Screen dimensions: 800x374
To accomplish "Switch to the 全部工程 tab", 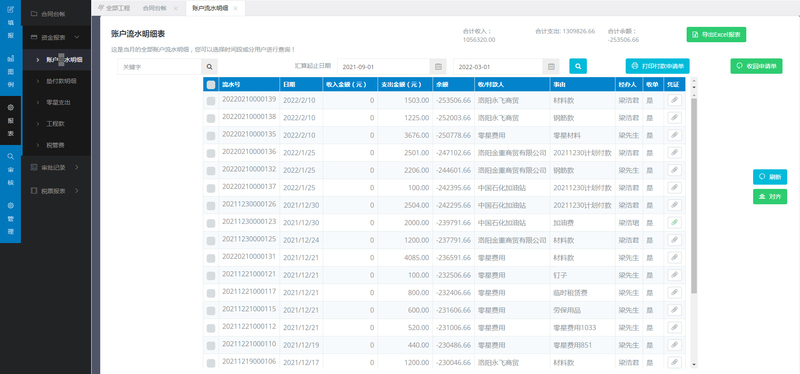I will click(115, 8).
